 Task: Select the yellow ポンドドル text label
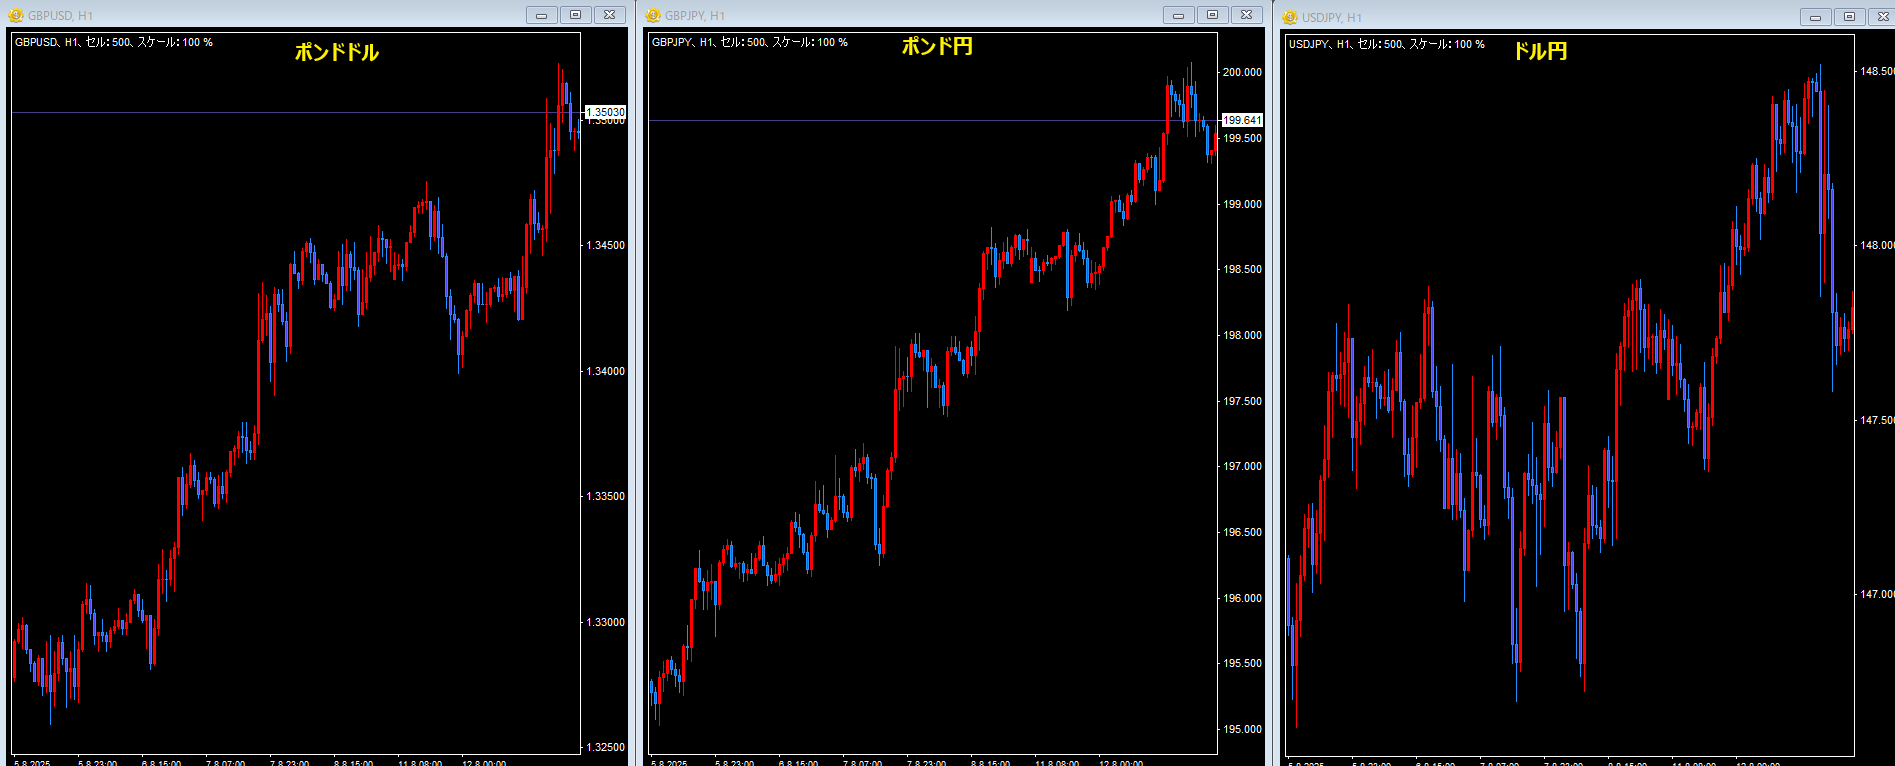pyautogui.click(x=336, y=52)
